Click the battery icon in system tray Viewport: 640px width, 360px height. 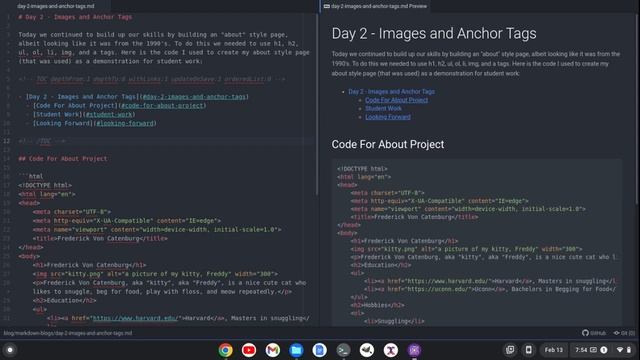point(629,350)
